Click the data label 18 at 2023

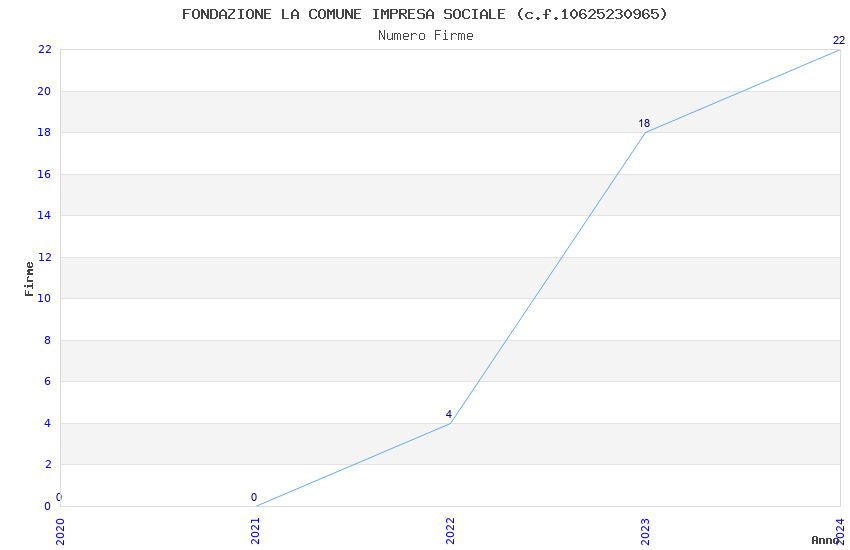coord(644,123)
